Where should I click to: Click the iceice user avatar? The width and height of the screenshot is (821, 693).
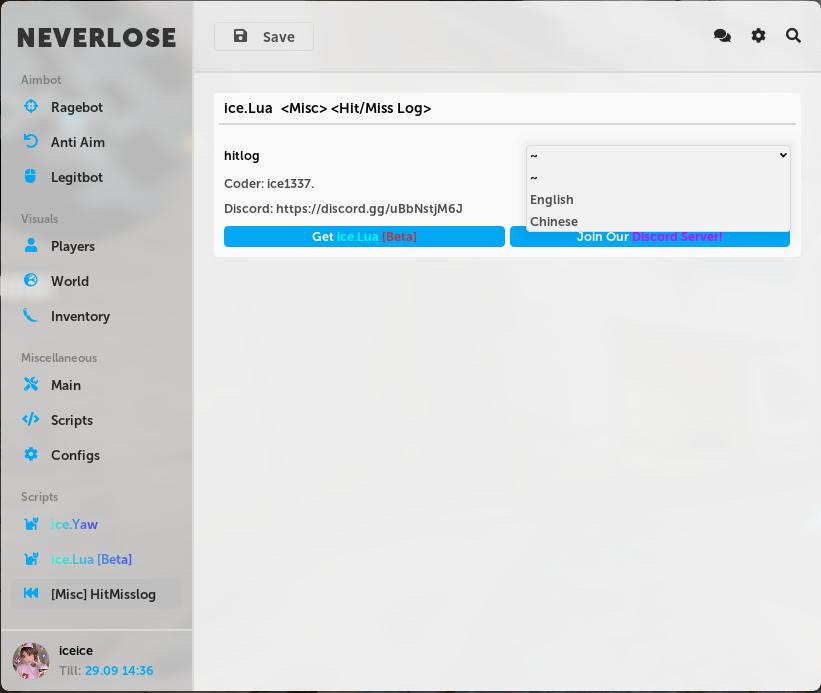31,661
